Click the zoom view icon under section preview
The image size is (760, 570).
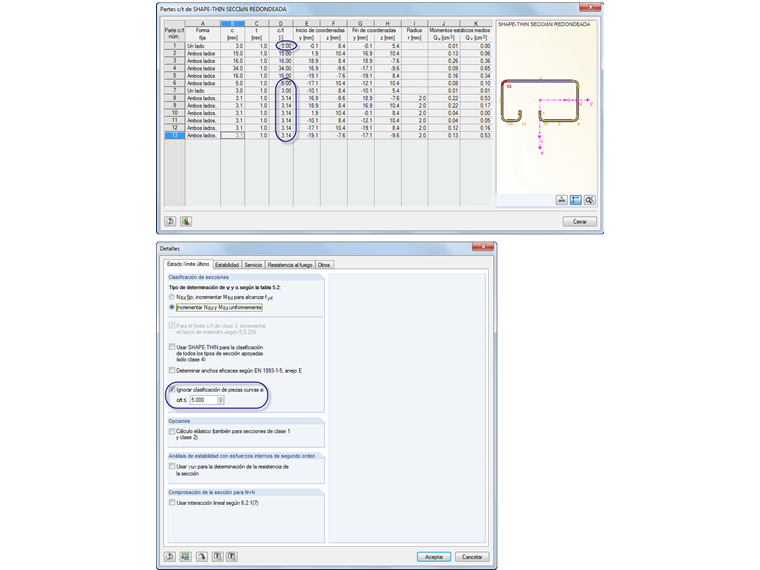click(x=589, y=200)
